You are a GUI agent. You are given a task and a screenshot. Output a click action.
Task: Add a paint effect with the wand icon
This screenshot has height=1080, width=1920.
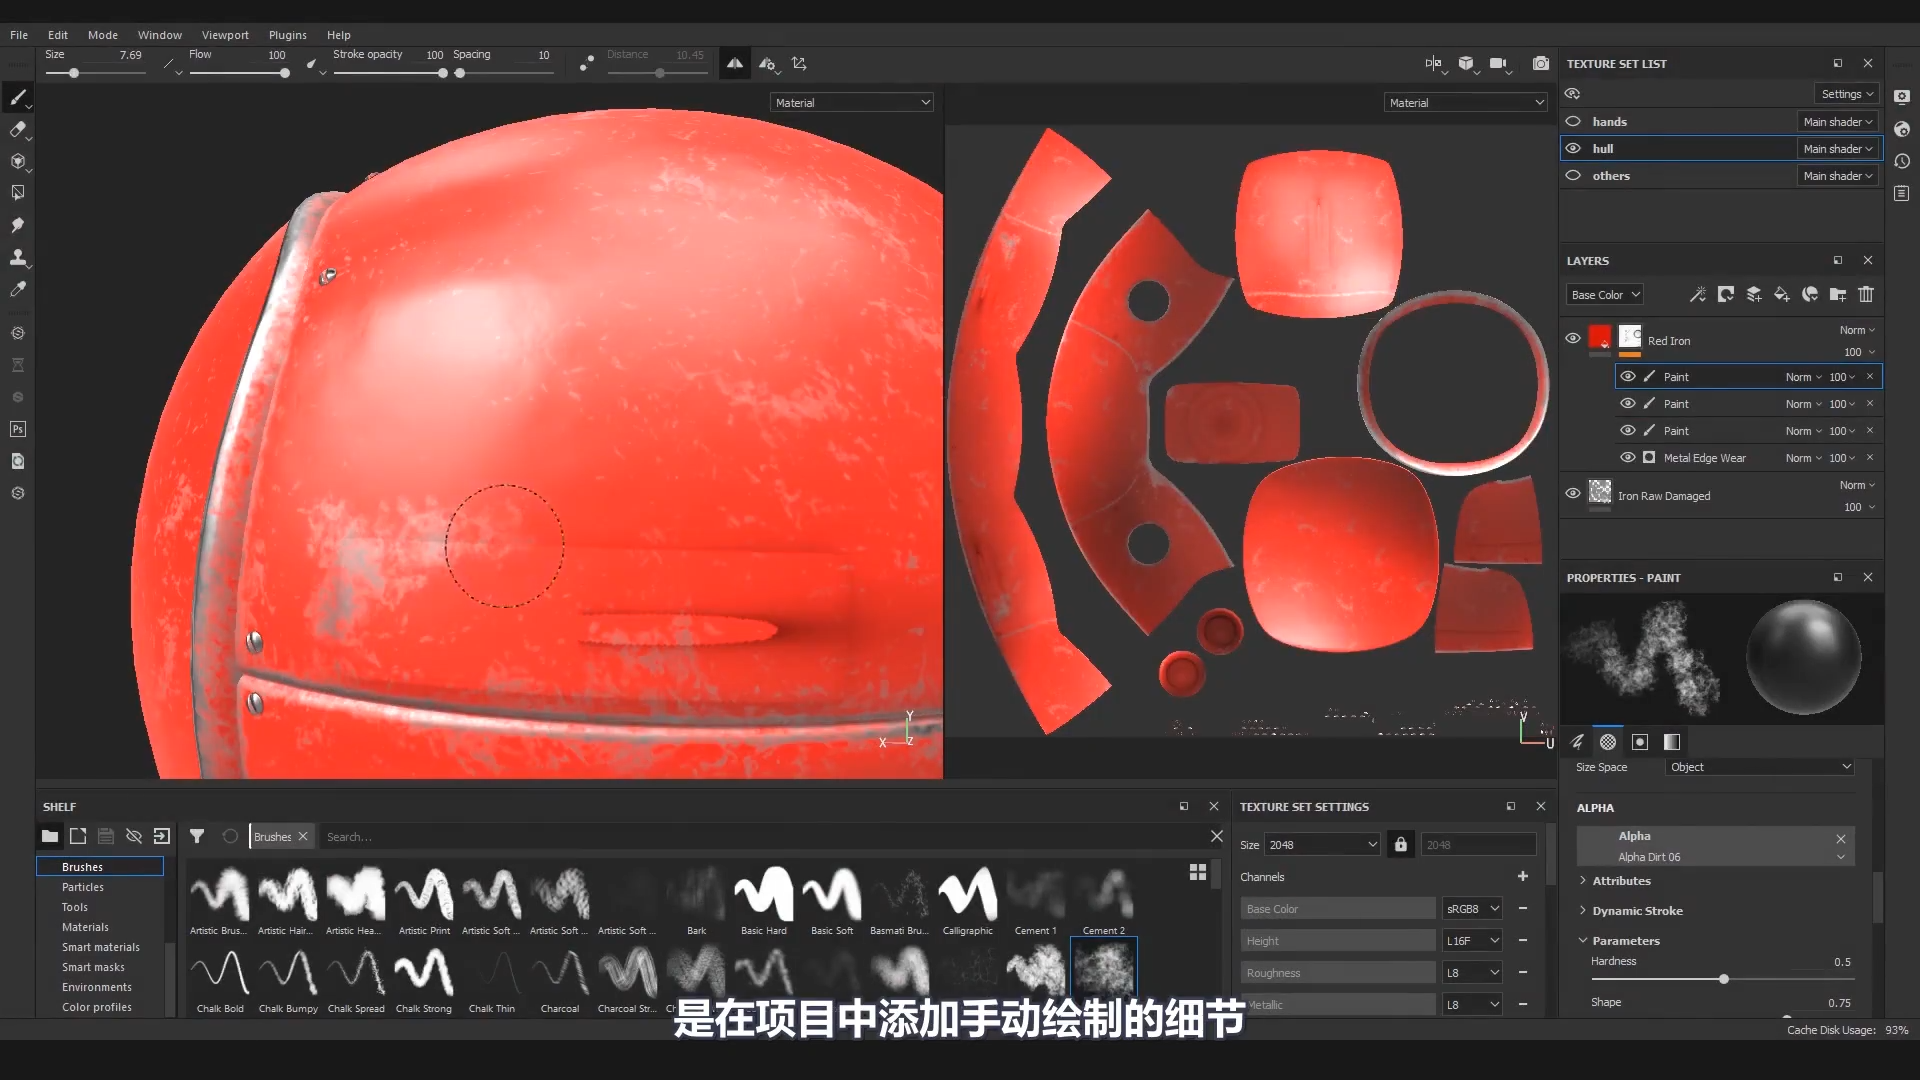pos(1697,294)
